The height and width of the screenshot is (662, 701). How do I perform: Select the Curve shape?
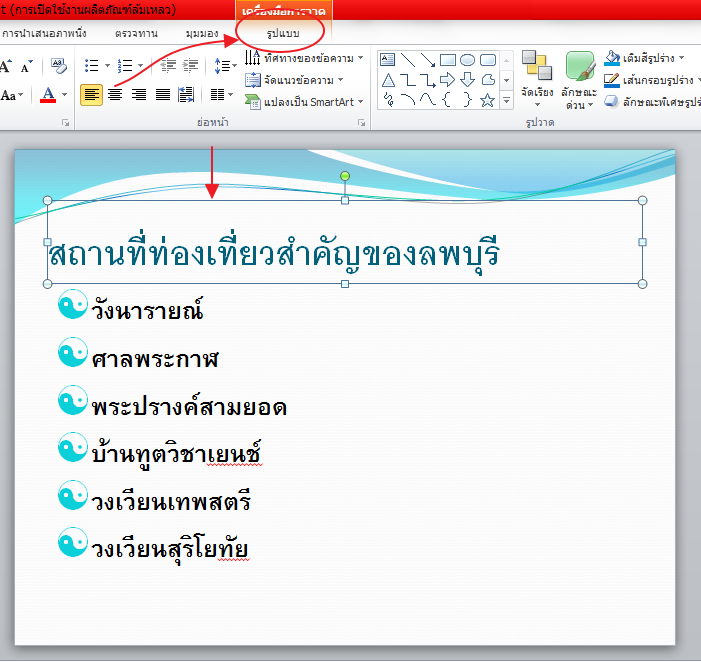(x=428, y=99)
